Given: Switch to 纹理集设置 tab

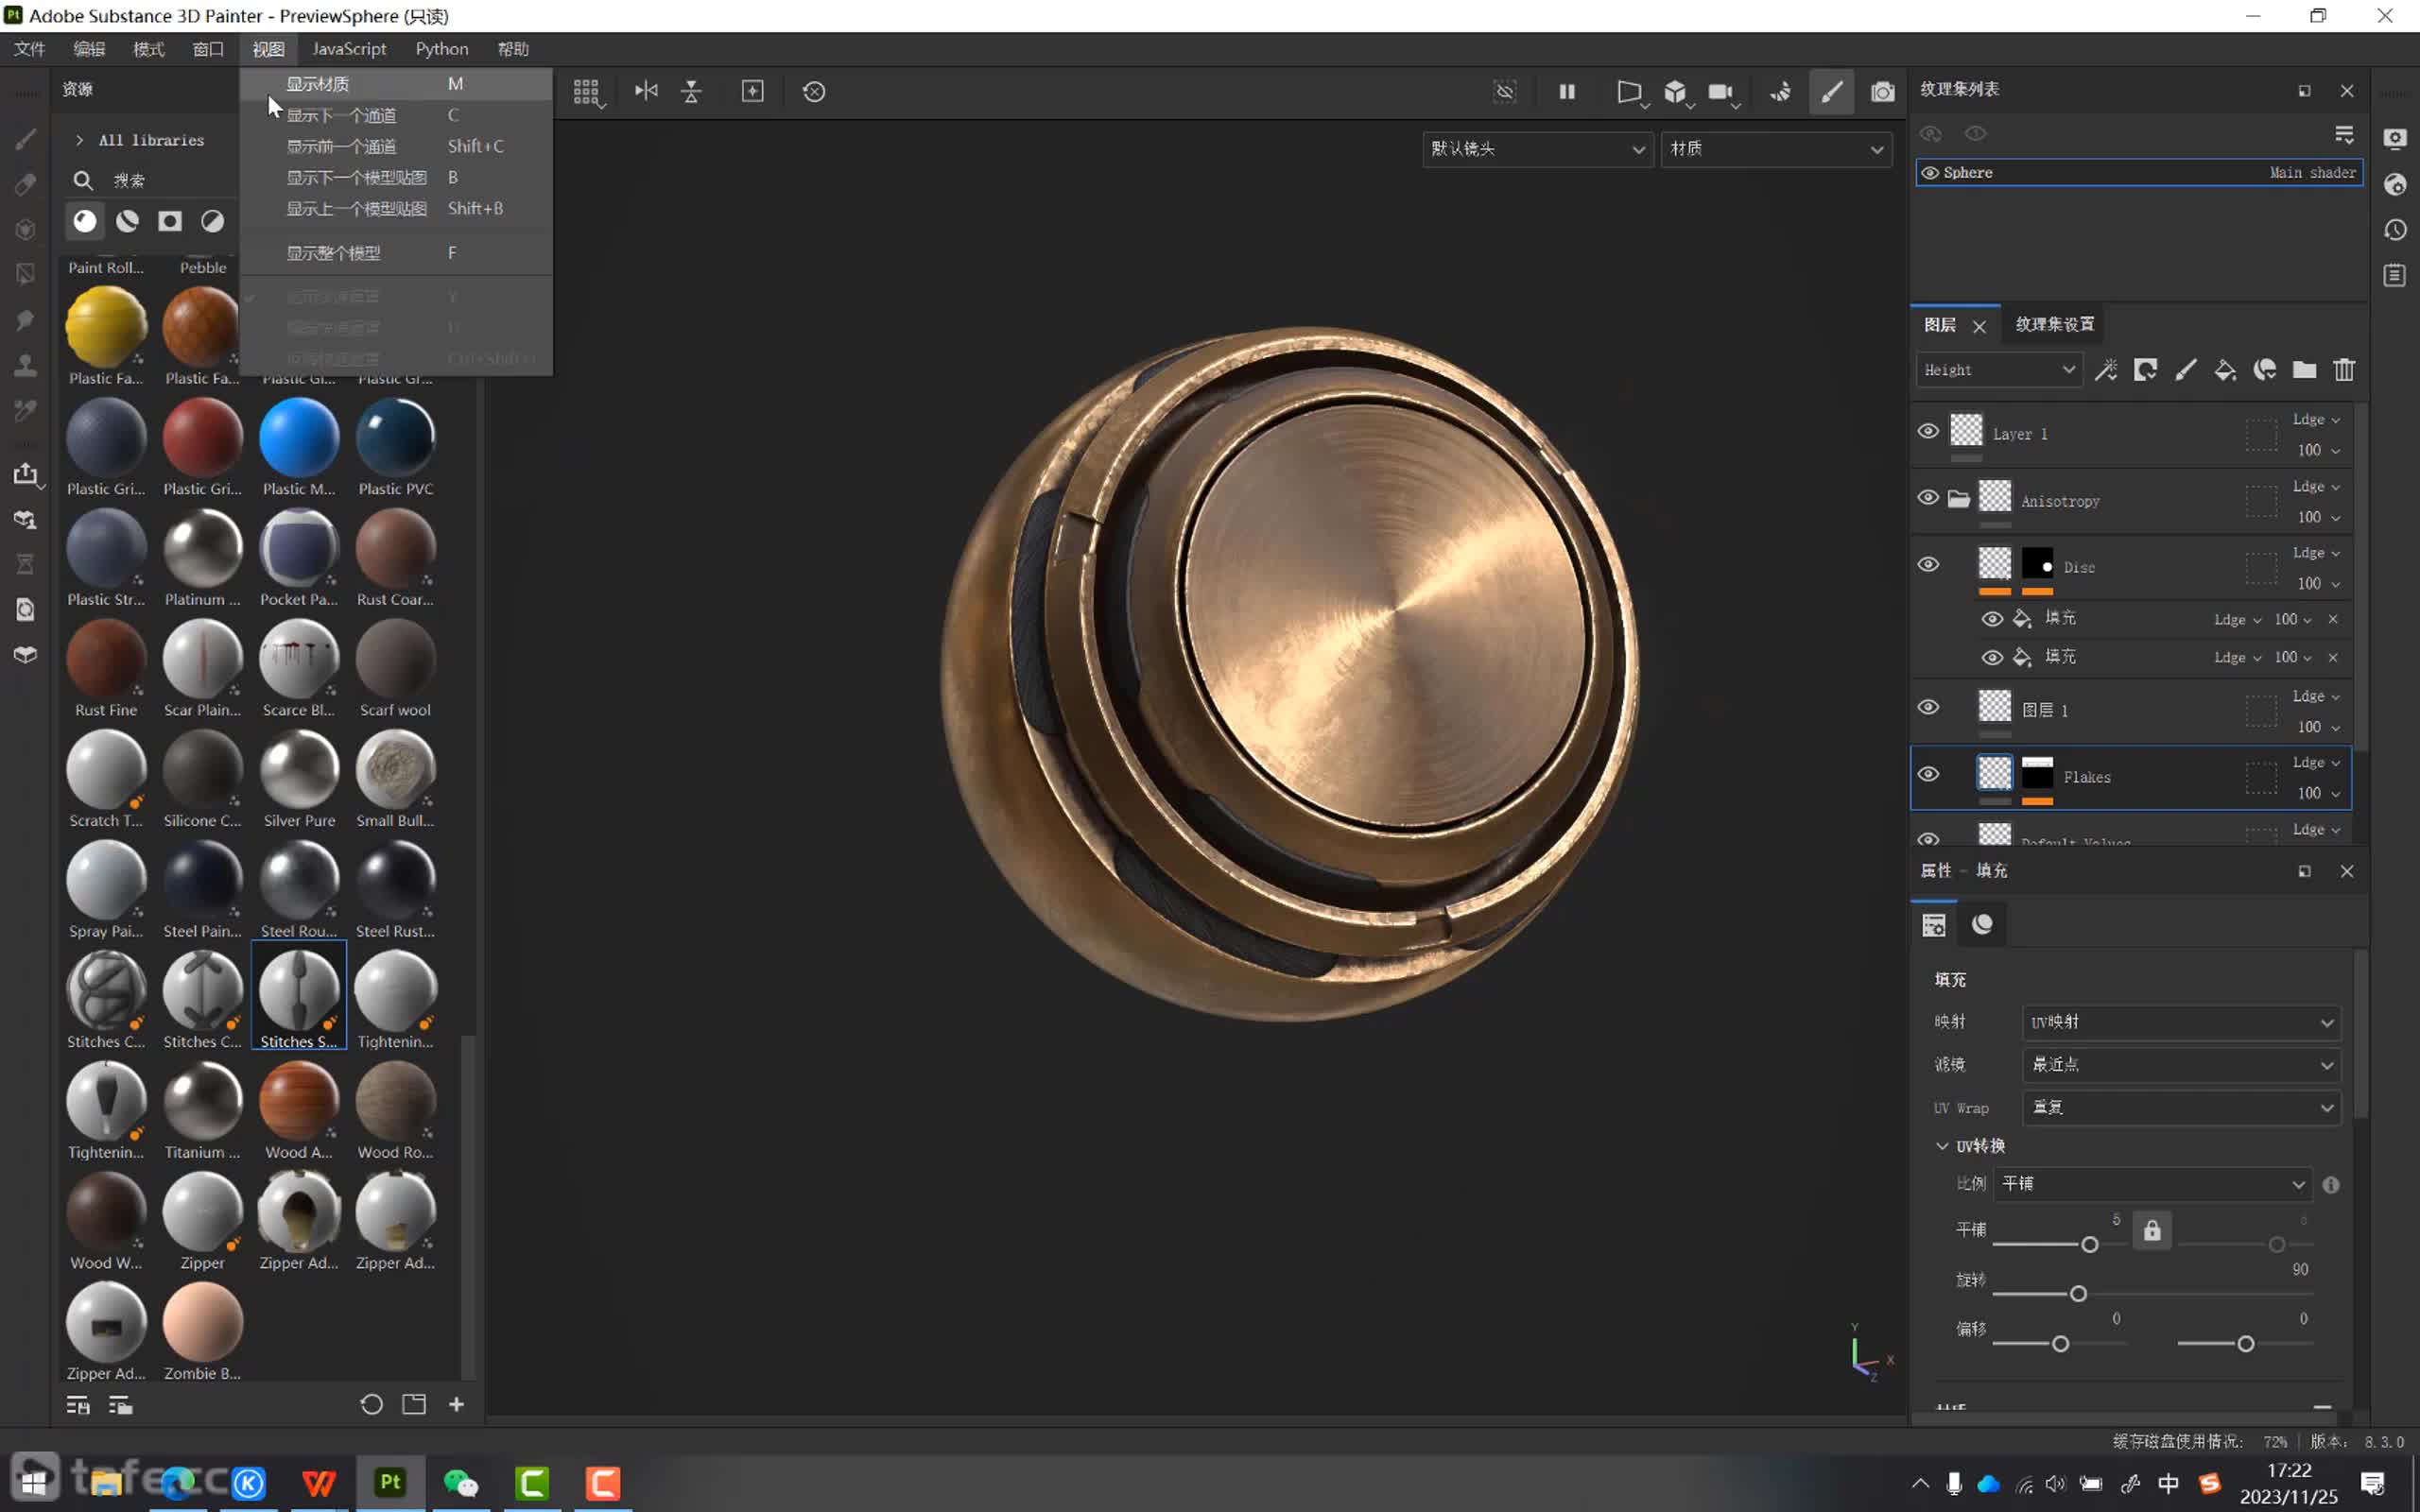Looking at the screenshot, I should click(2054, 324).
